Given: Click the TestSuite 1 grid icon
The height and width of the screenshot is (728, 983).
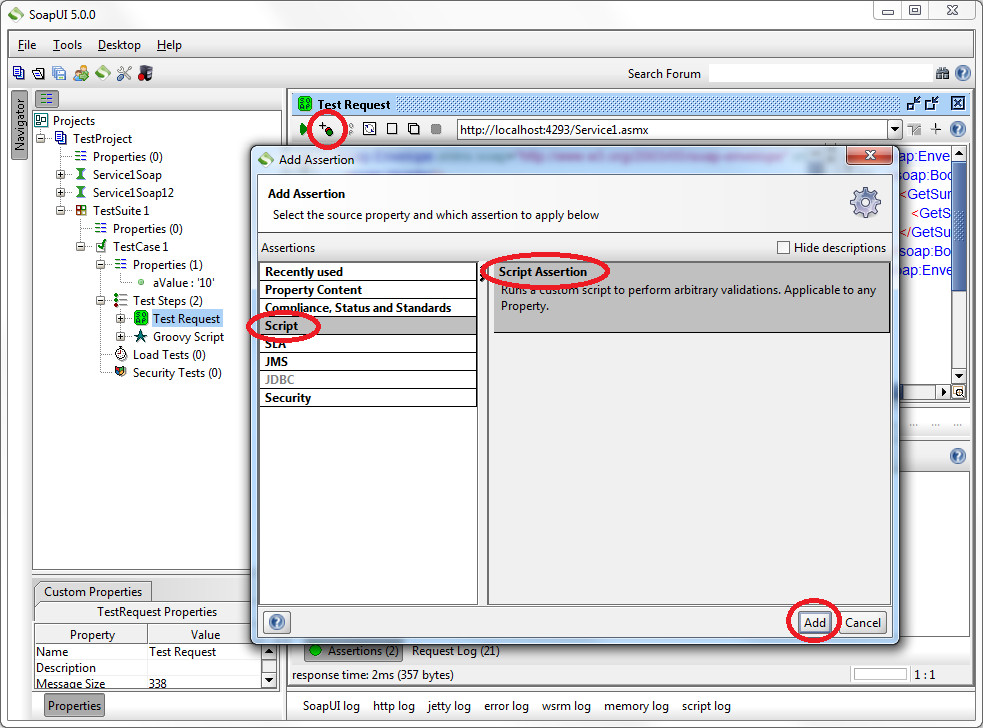Looking at the screenshot, I should pos(81,211).
